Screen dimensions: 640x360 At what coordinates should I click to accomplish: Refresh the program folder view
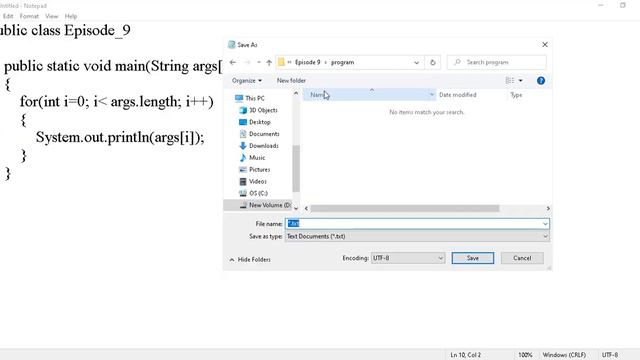click(433, 62)
